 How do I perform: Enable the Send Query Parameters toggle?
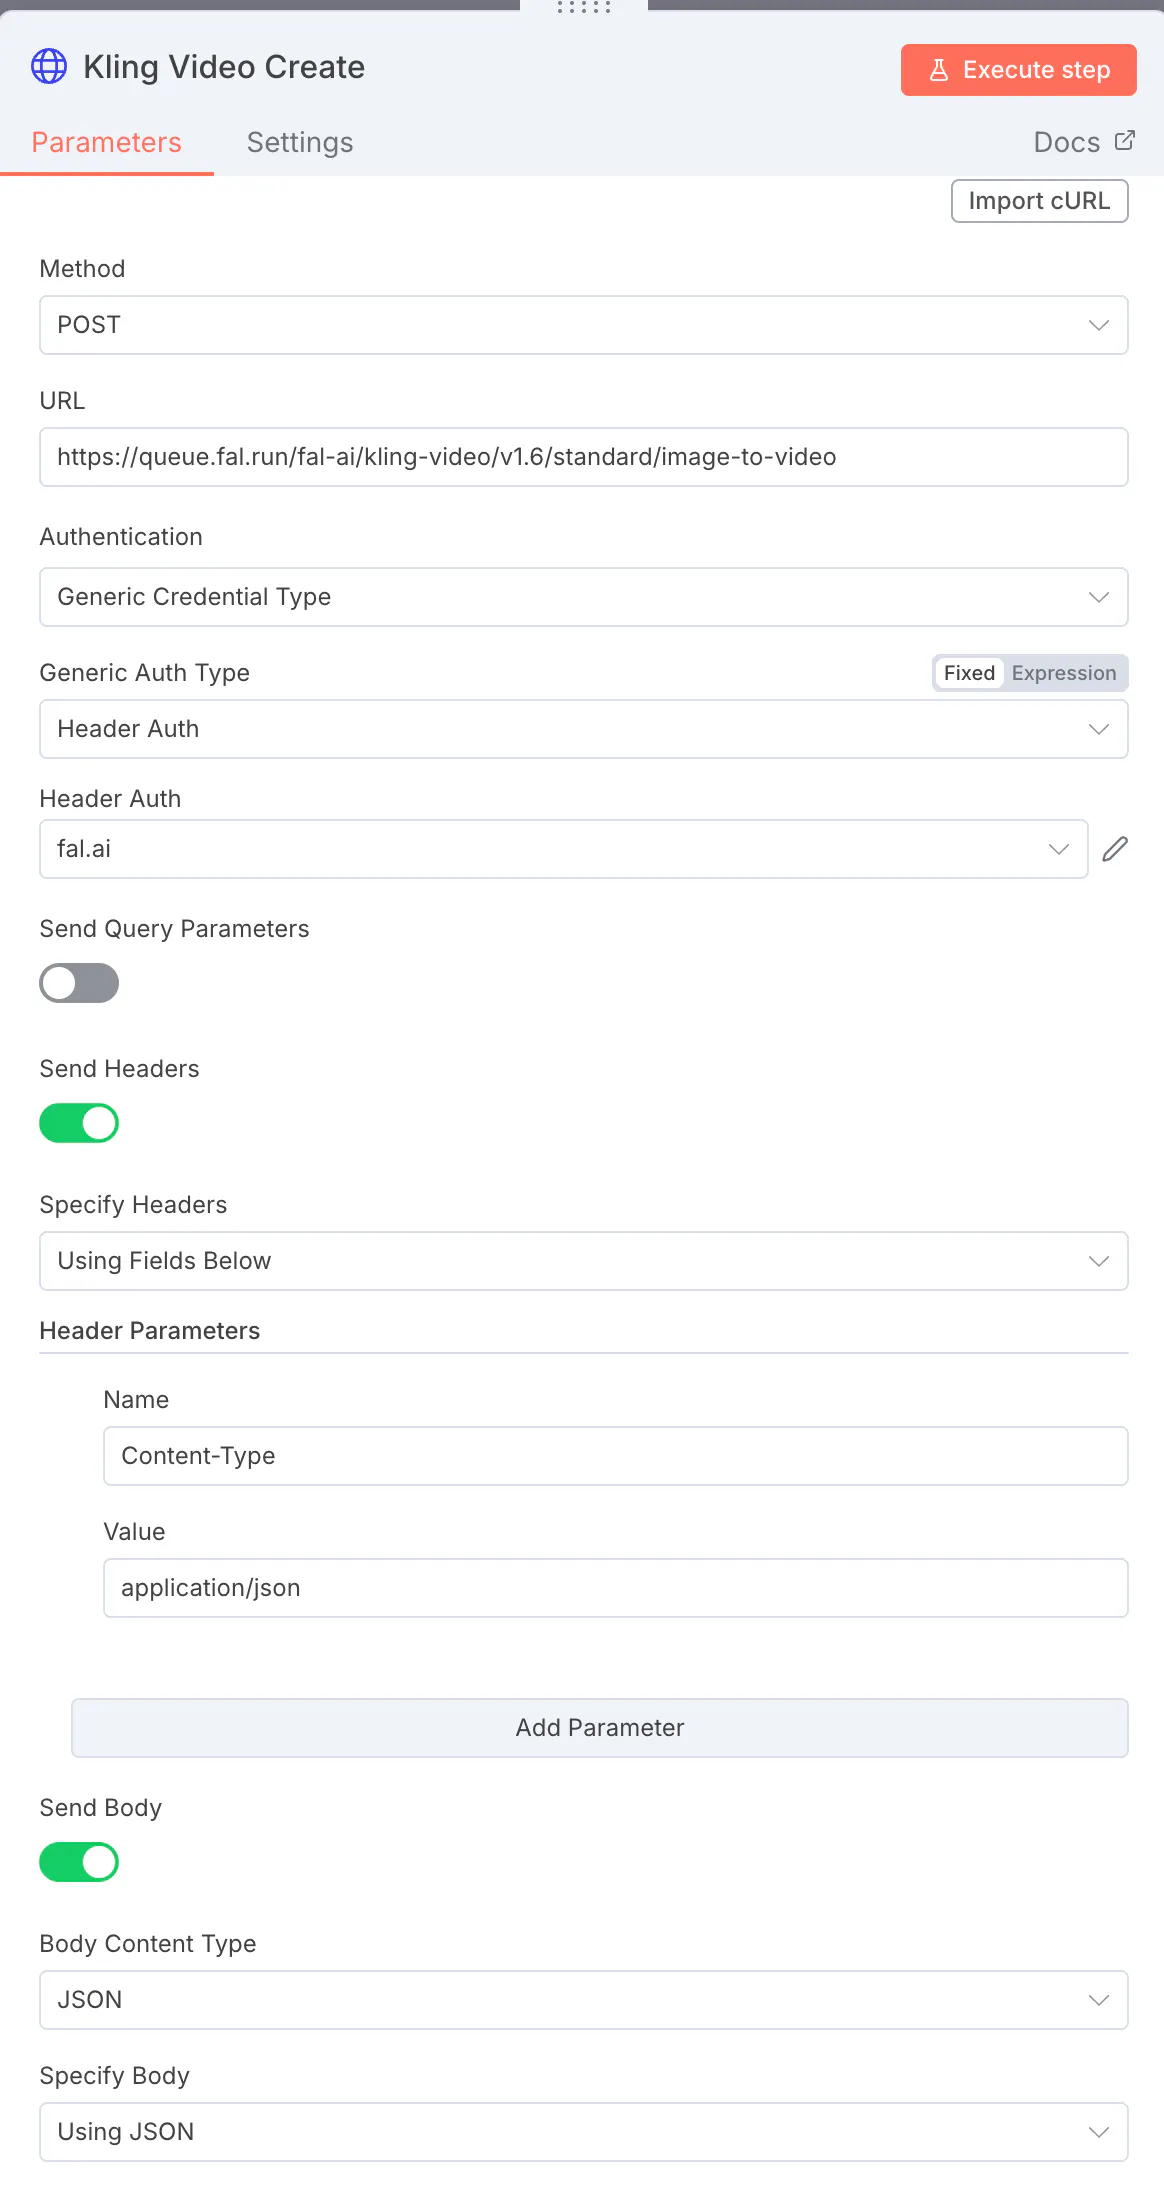click(x=79, y=983)
